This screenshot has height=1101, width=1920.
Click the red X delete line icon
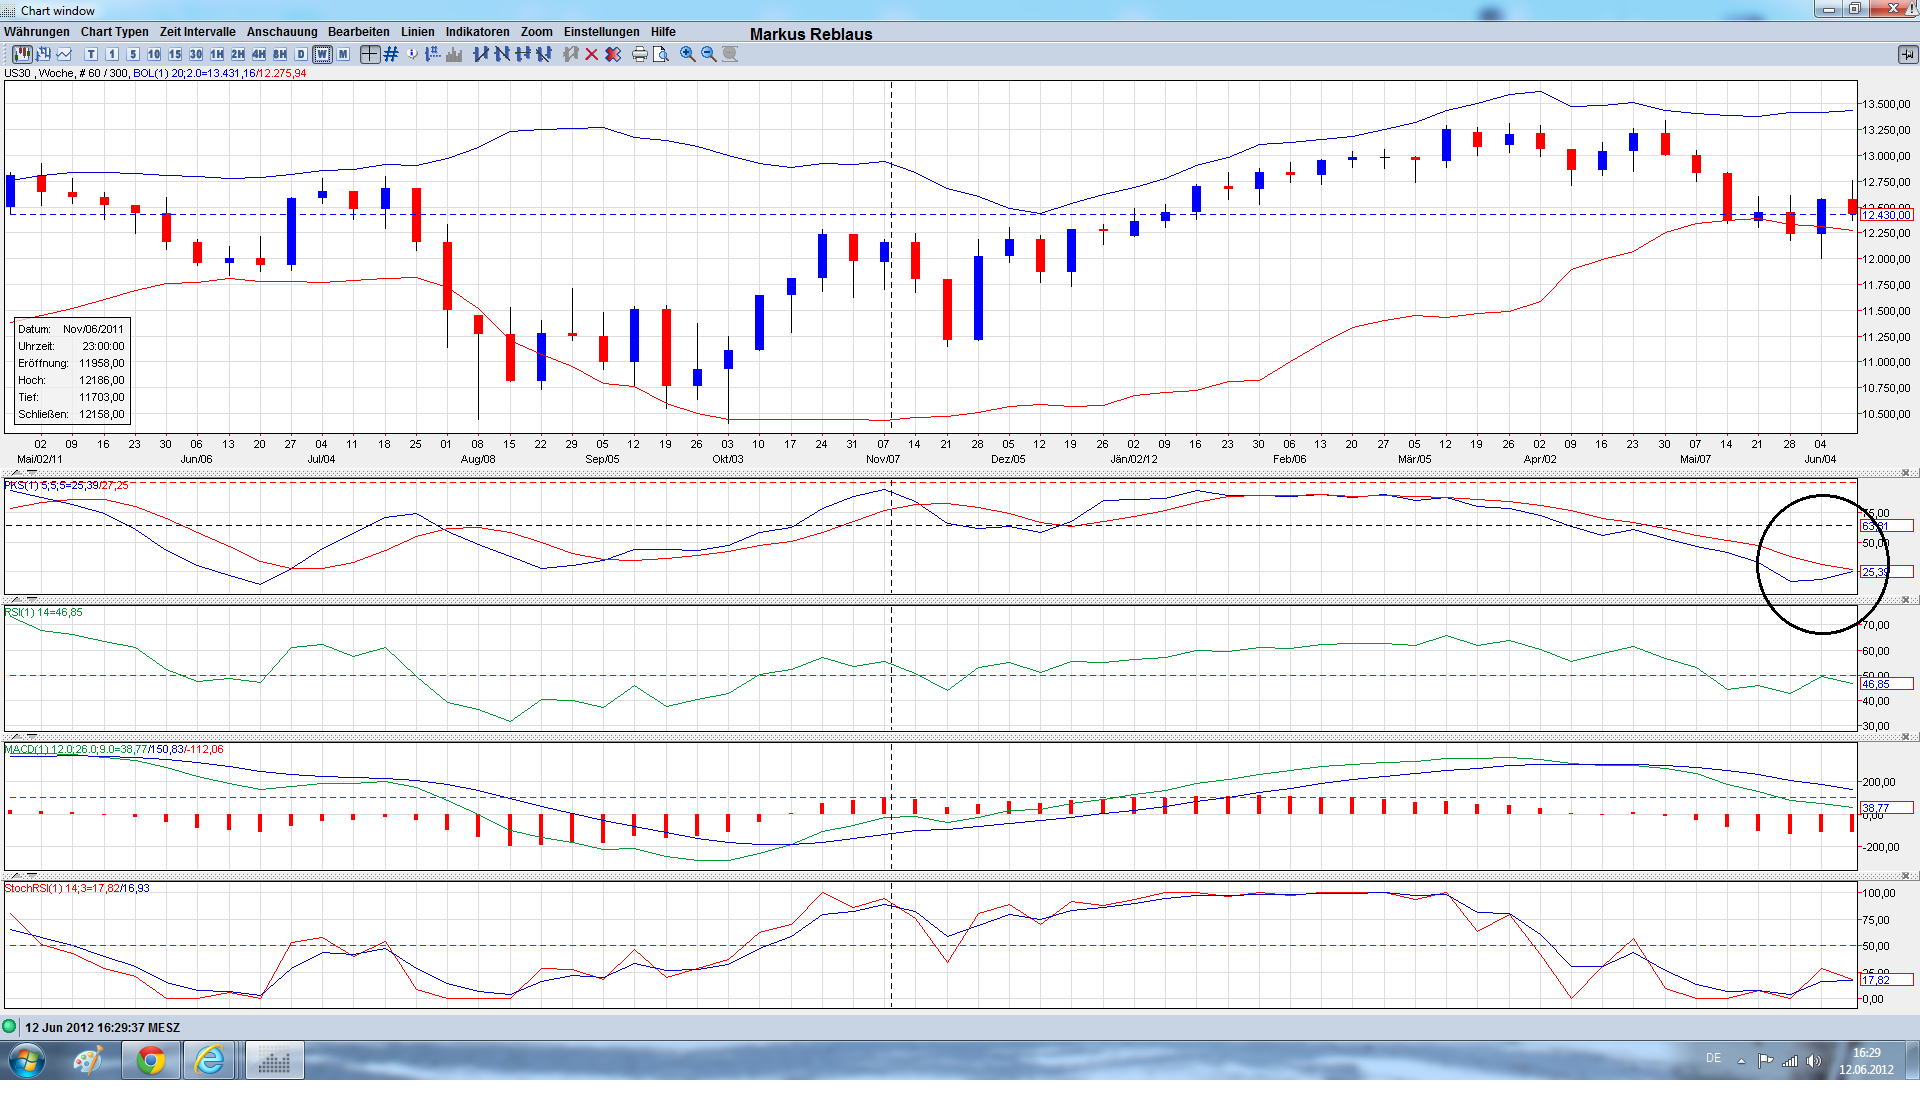point(592,54)
